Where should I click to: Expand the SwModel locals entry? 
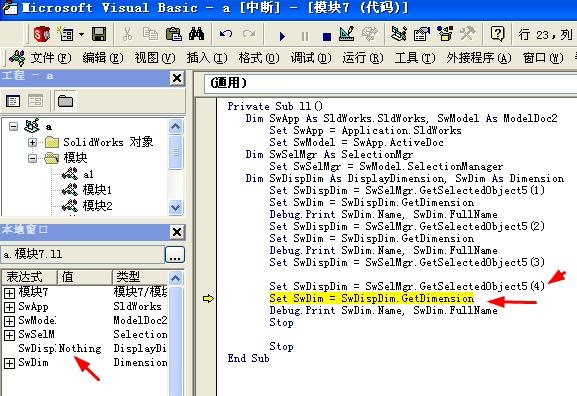click(x=9, y=321)
